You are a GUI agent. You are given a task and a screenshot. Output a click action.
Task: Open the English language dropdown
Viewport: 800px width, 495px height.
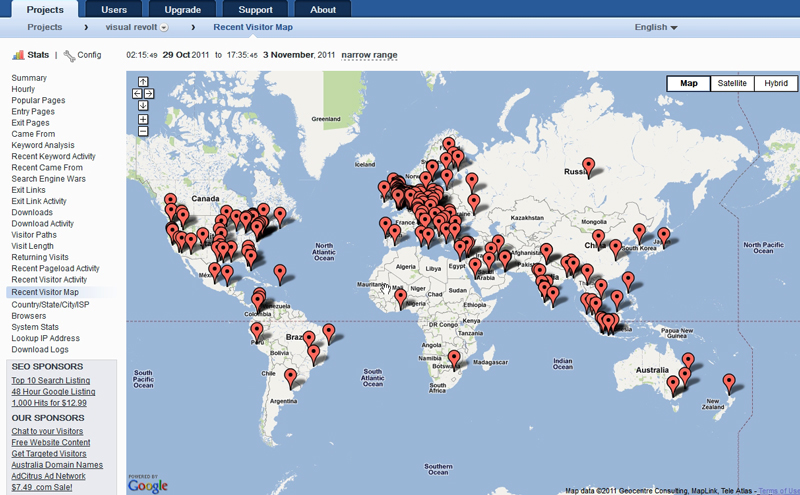(x=656, y=27)
